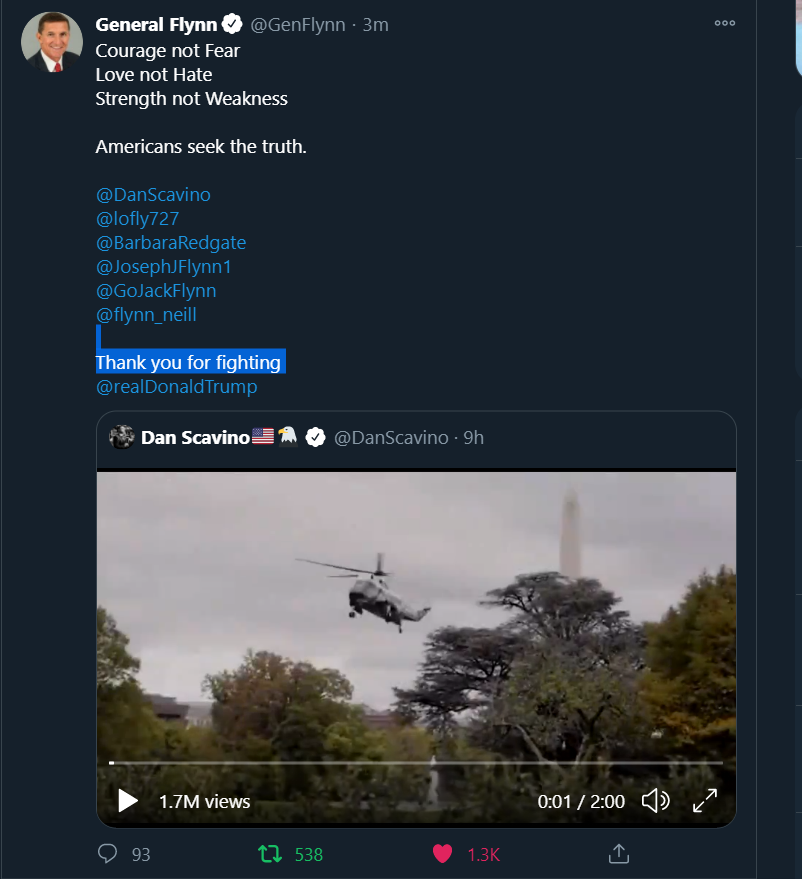Open the @flynn_neill mention link
This screenshot has height=879, width=802.
coord(146,314)
